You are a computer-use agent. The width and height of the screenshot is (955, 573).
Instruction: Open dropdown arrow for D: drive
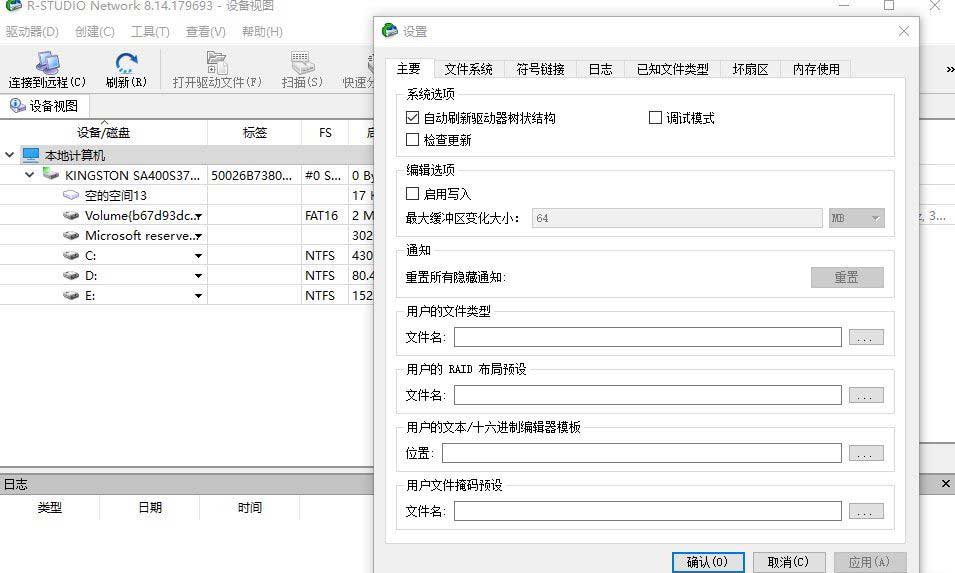pos(199,276)
